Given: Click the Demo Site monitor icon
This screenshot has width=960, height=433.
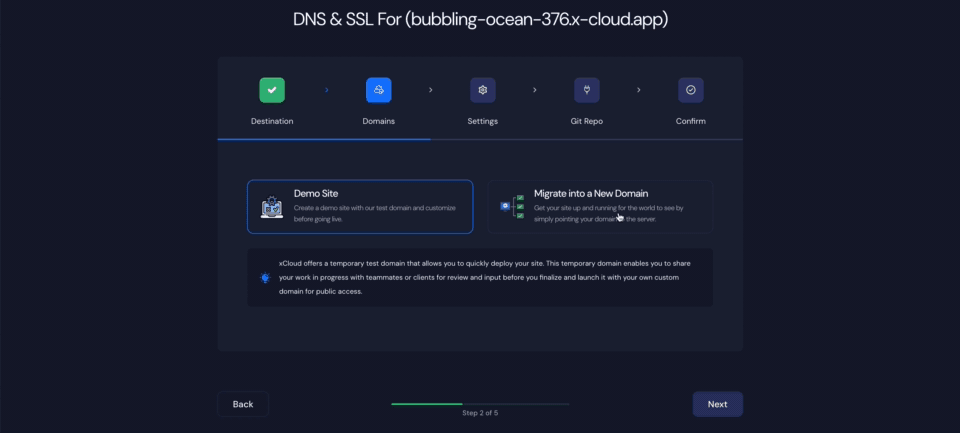Looking at the screenshot, I should 272,207.
